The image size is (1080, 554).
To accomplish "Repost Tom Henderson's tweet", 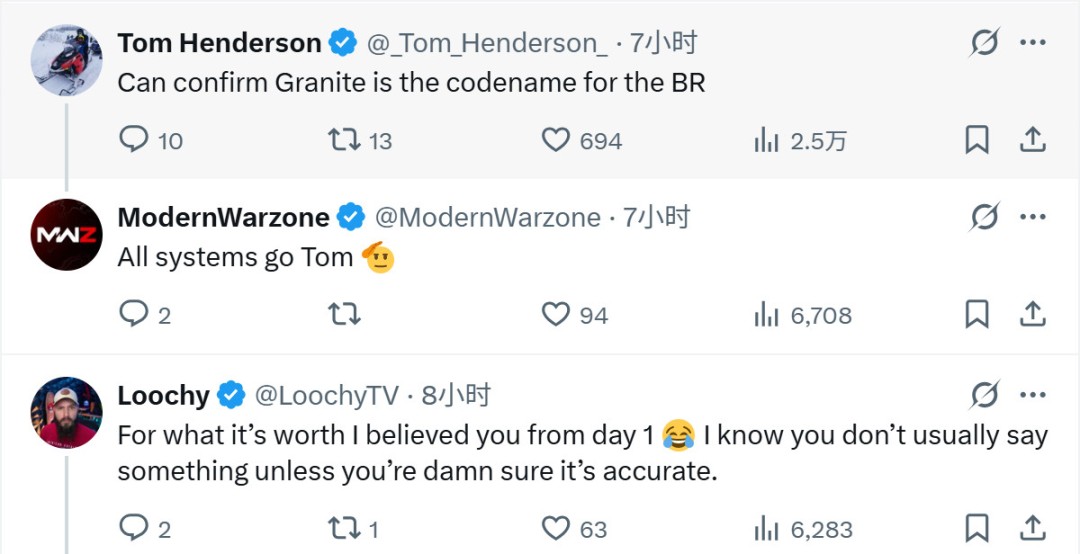I will (x=344, y=140).
